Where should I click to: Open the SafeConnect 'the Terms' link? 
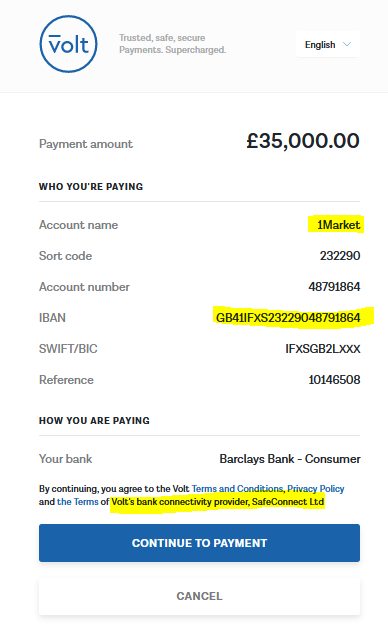click(x=78, y=502)
